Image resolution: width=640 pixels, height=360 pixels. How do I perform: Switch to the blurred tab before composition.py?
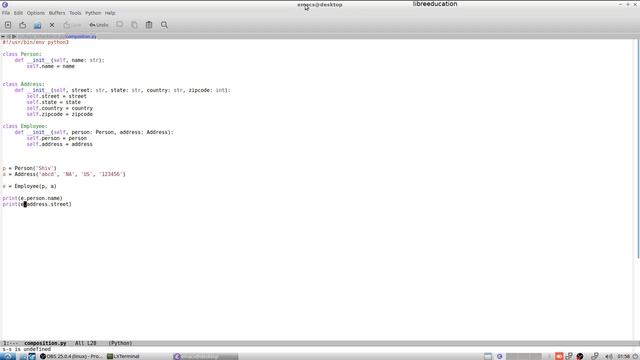[41, 36]
